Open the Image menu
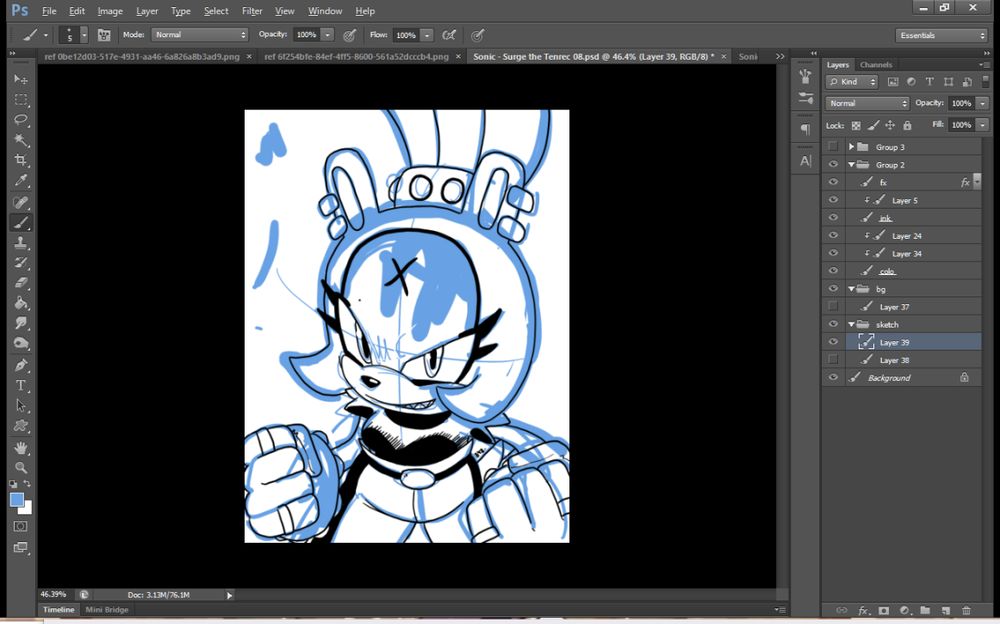The width and height of the screenshot is (1000, 624). coord(110,11)
